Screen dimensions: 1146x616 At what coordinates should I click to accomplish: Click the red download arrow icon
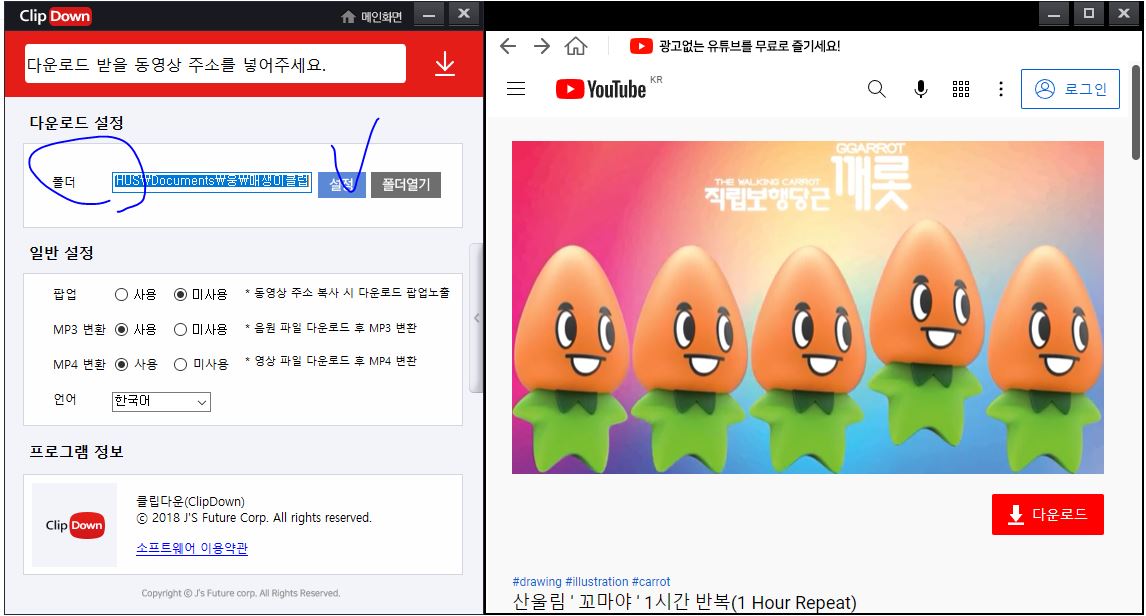click(445, 64)
